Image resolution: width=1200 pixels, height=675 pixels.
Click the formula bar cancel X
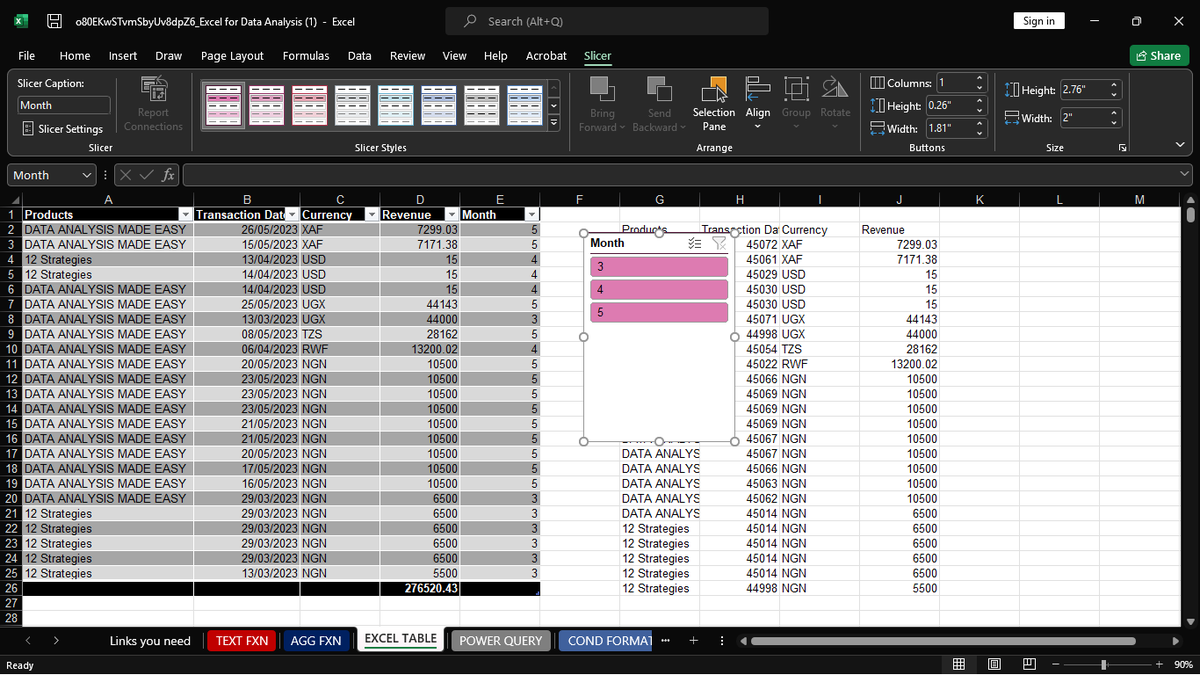coord(126,175)
